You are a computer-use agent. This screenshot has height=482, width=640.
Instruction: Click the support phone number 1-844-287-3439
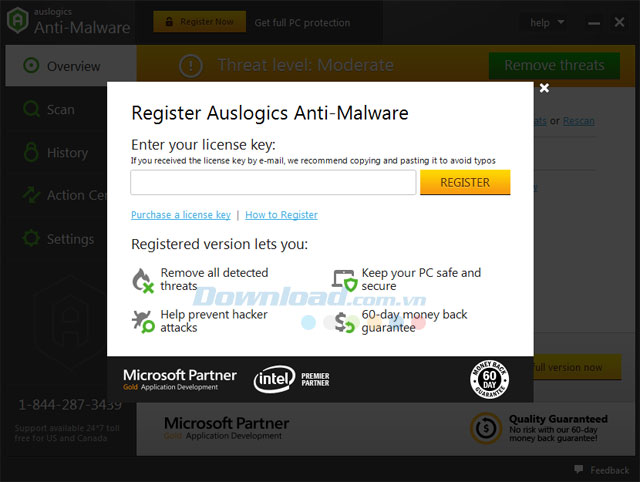coord(70,404)
